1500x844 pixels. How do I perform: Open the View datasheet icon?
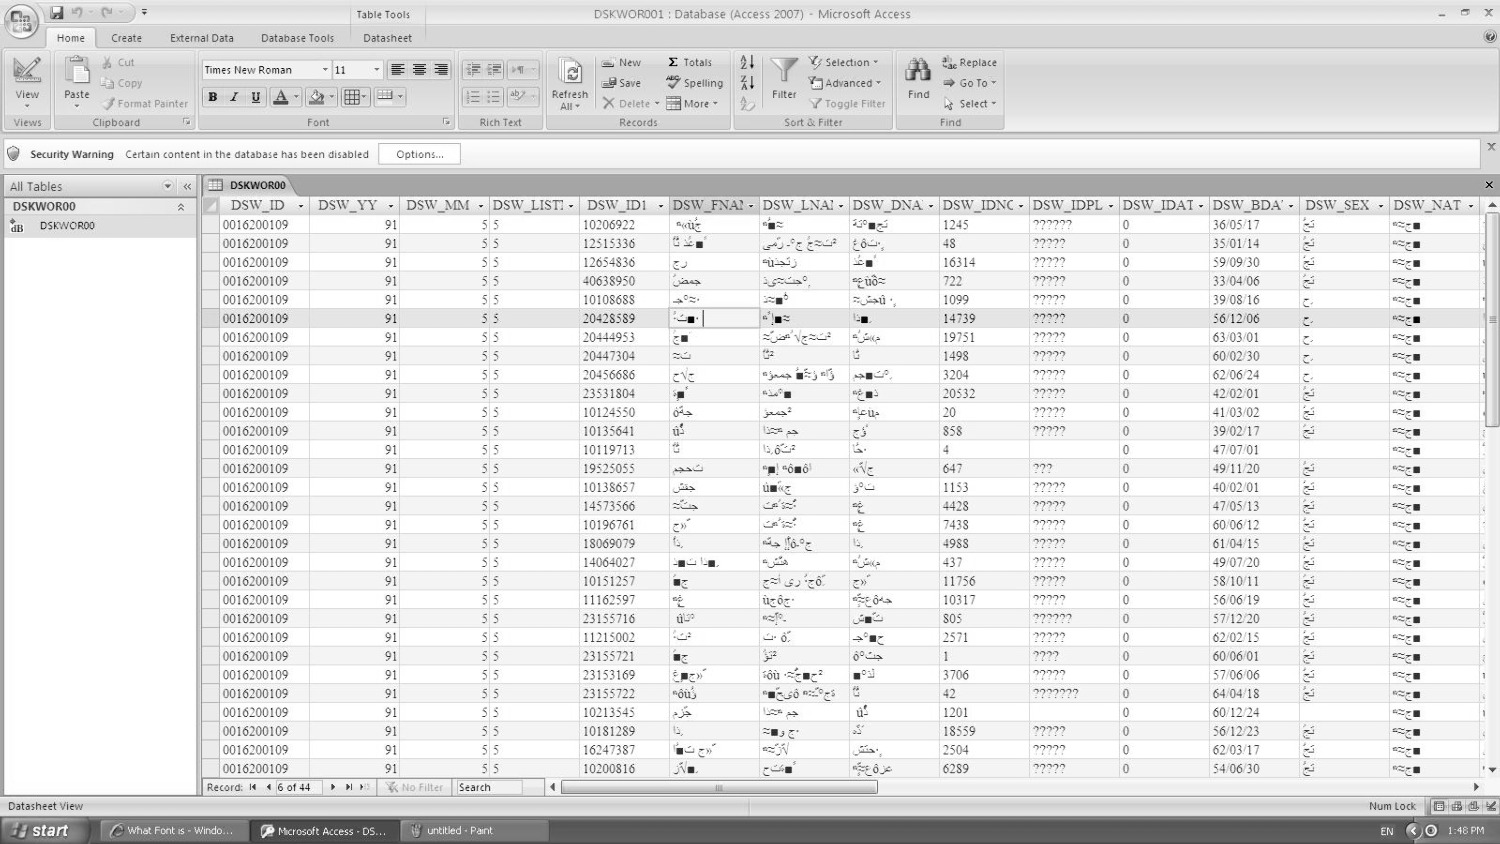[x=27, y=71]
